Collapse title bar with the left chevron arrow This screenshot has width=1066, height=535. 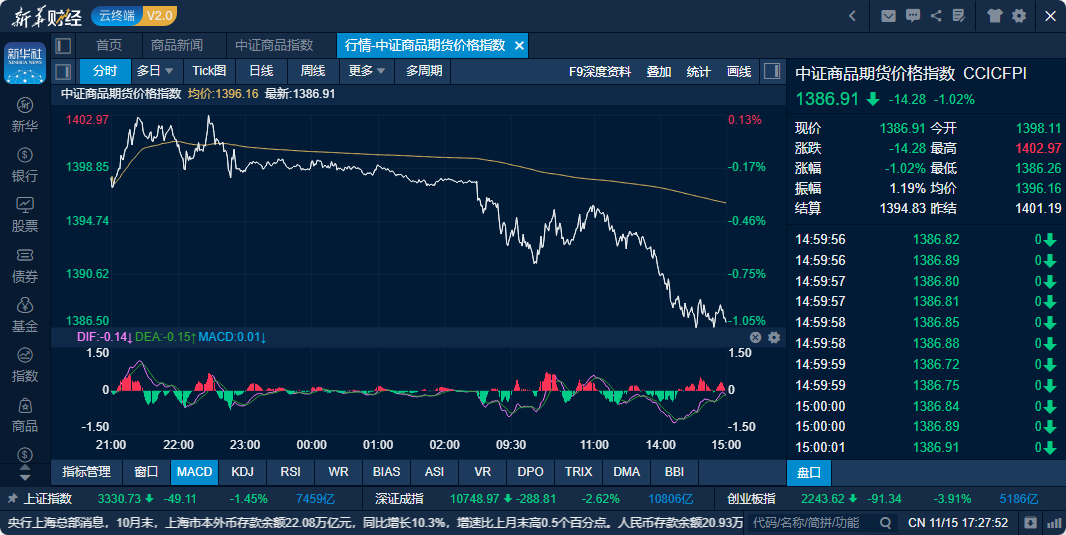(852, 16)
